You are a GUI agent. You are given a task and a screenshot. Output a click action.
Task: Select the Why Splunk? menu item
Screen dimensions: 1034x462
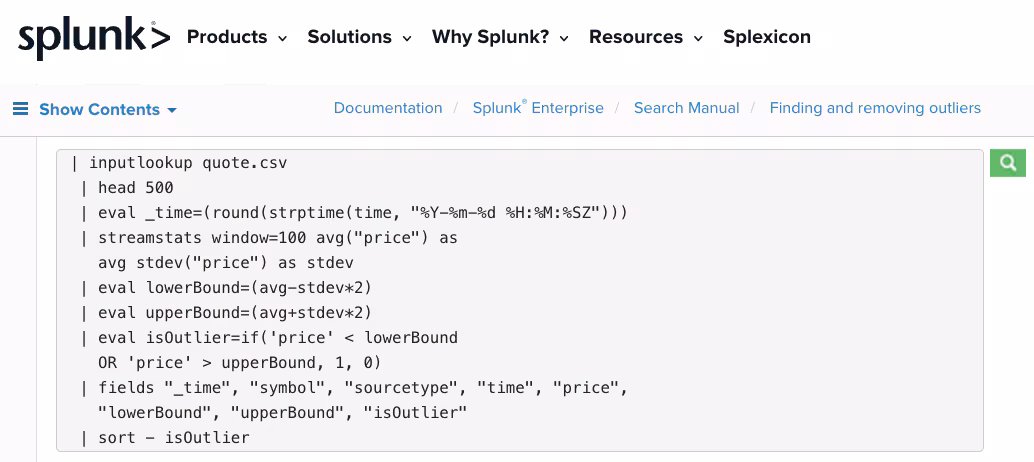(x=490, y=37)
